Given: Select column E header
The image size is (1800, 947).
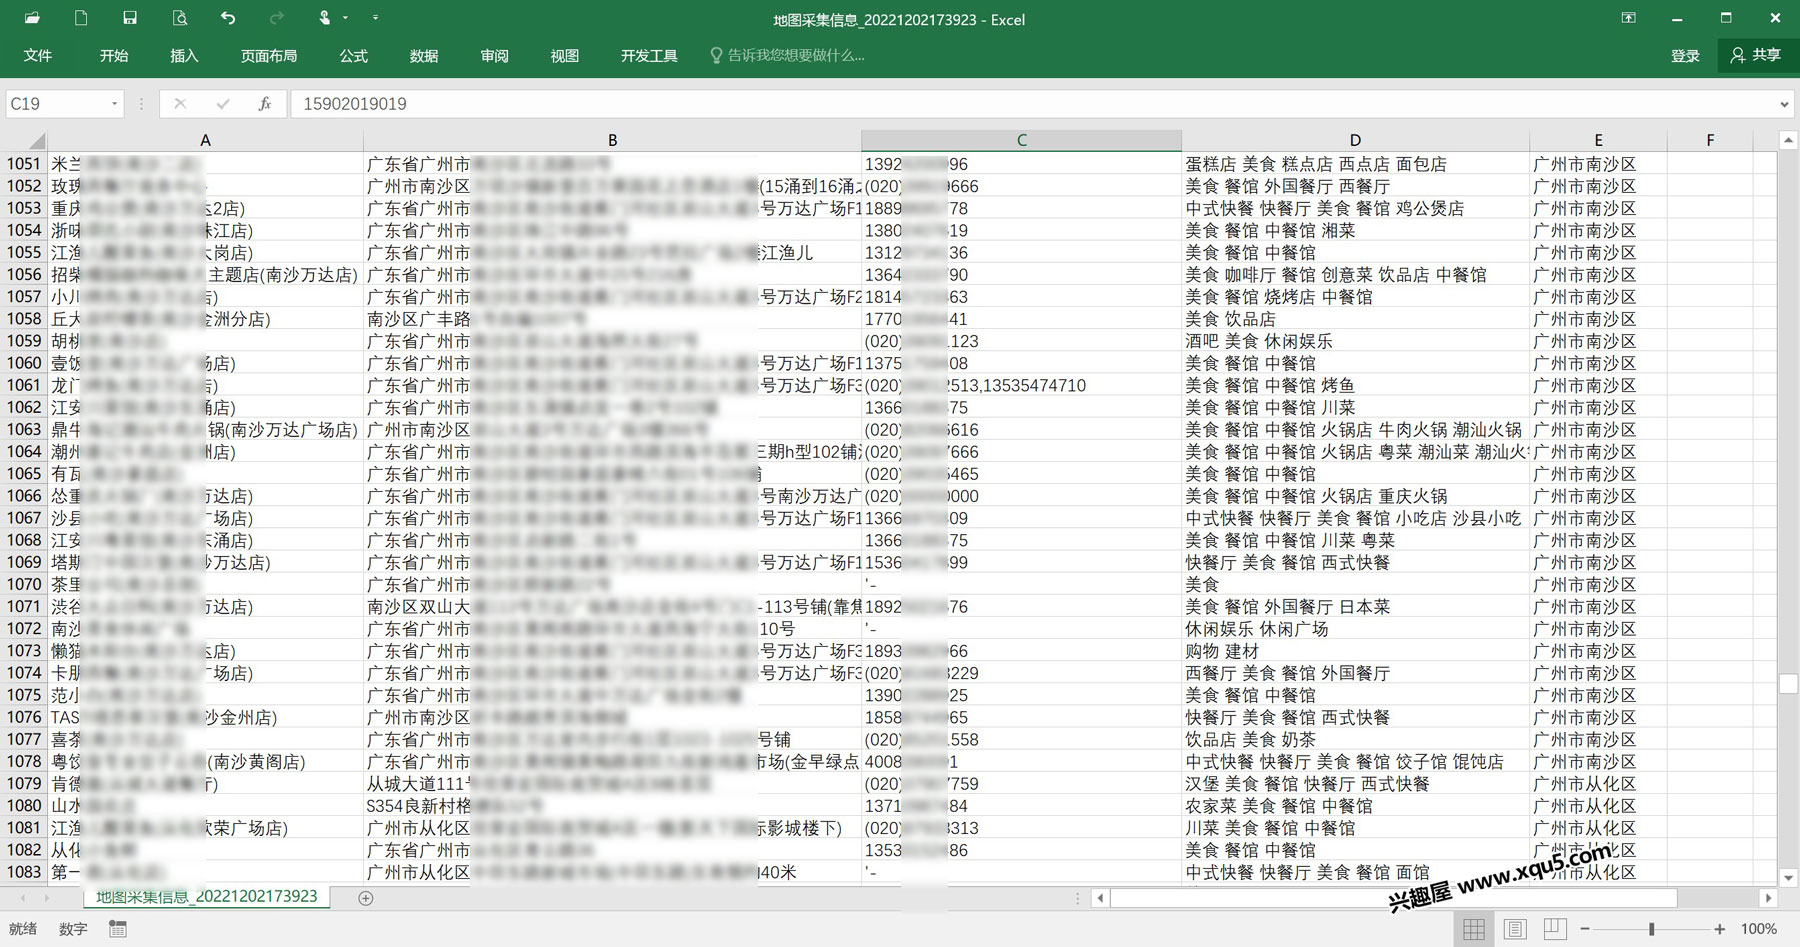Looking at the screenshot, I should tap(1598, 140).
